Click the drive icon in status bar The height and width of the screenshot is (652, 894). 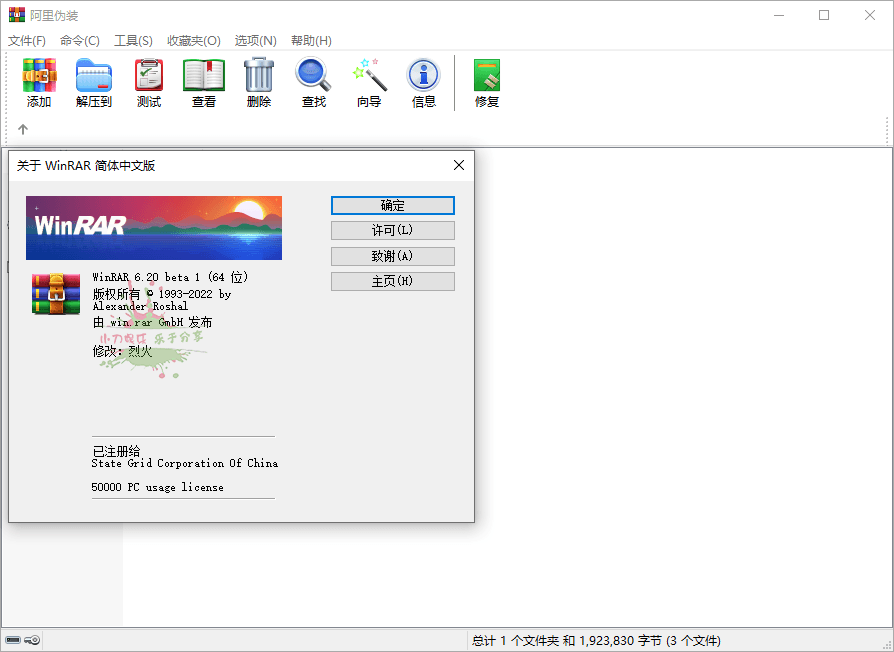pyautogui.click(x=13, y=640)
